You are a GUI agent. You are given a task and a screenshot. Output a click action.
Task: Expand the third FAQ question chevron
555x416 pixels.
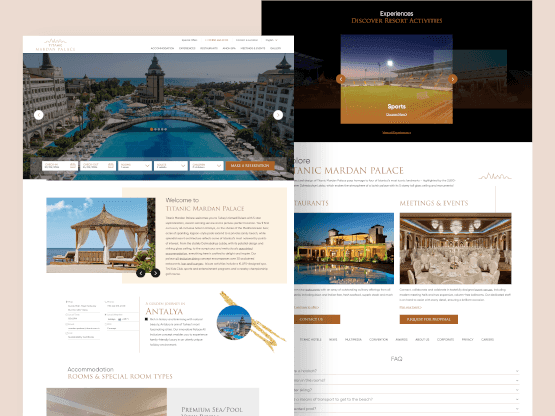[517, 390]
